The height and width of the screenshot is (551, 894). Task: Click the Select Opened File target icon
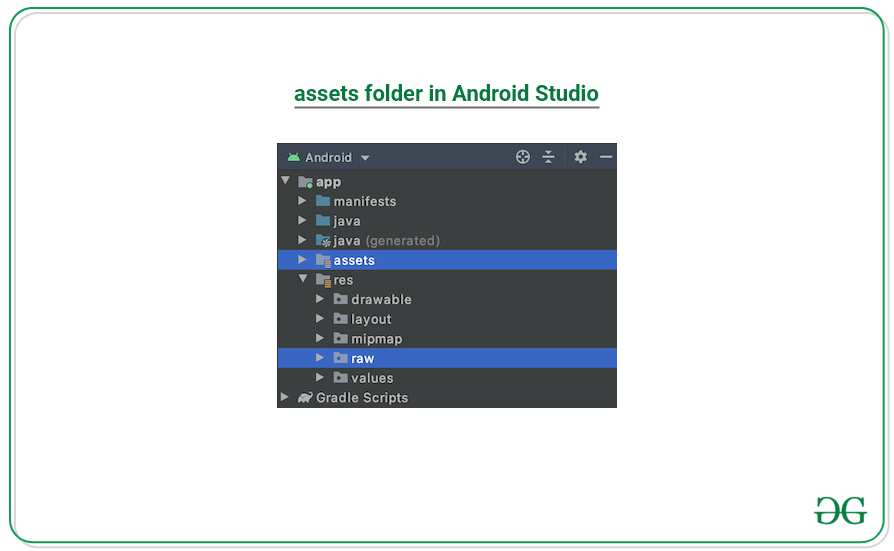523,157
